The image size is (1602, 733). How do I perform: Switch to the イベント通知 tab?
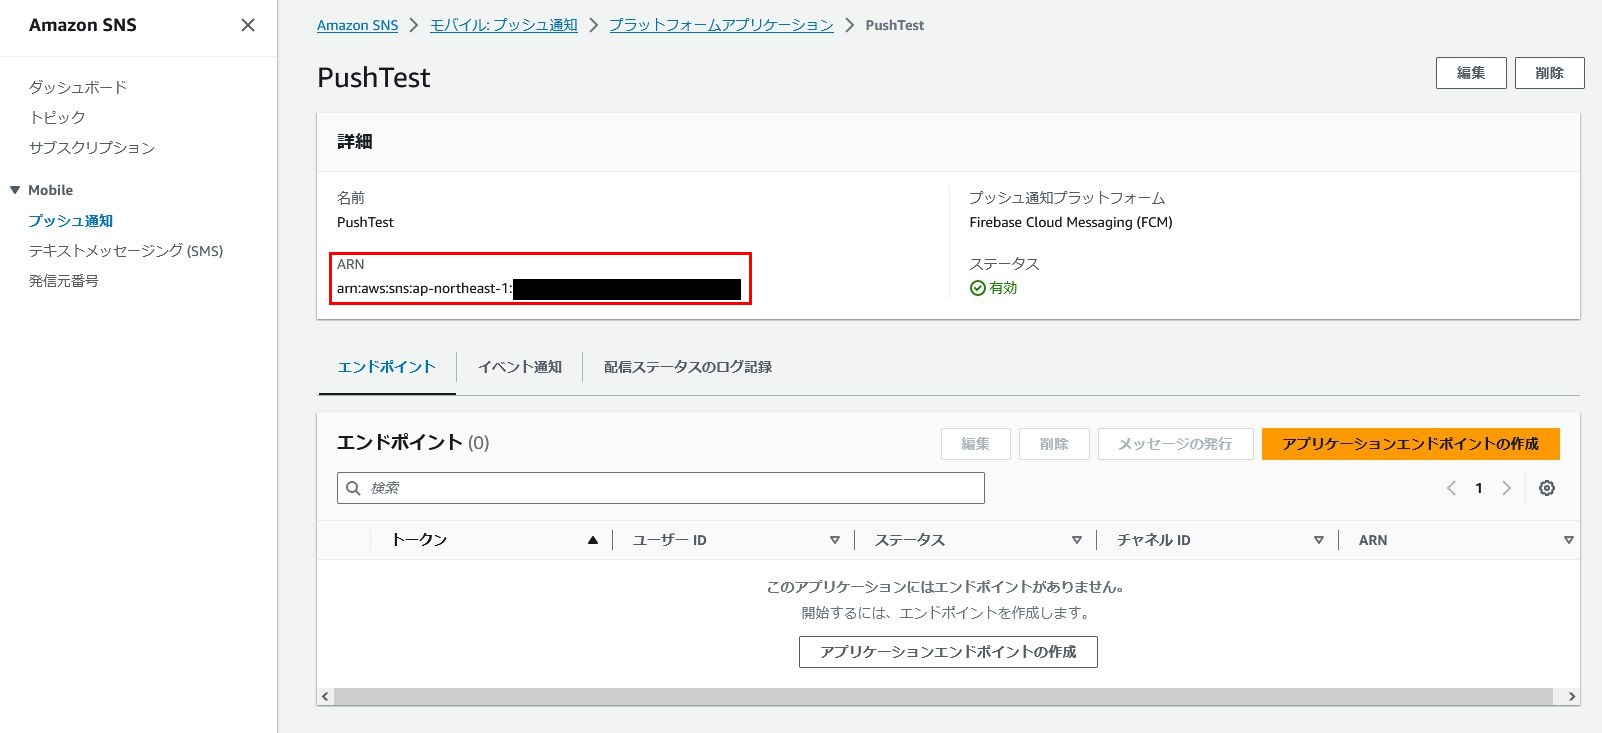click(x=520, y=367)
